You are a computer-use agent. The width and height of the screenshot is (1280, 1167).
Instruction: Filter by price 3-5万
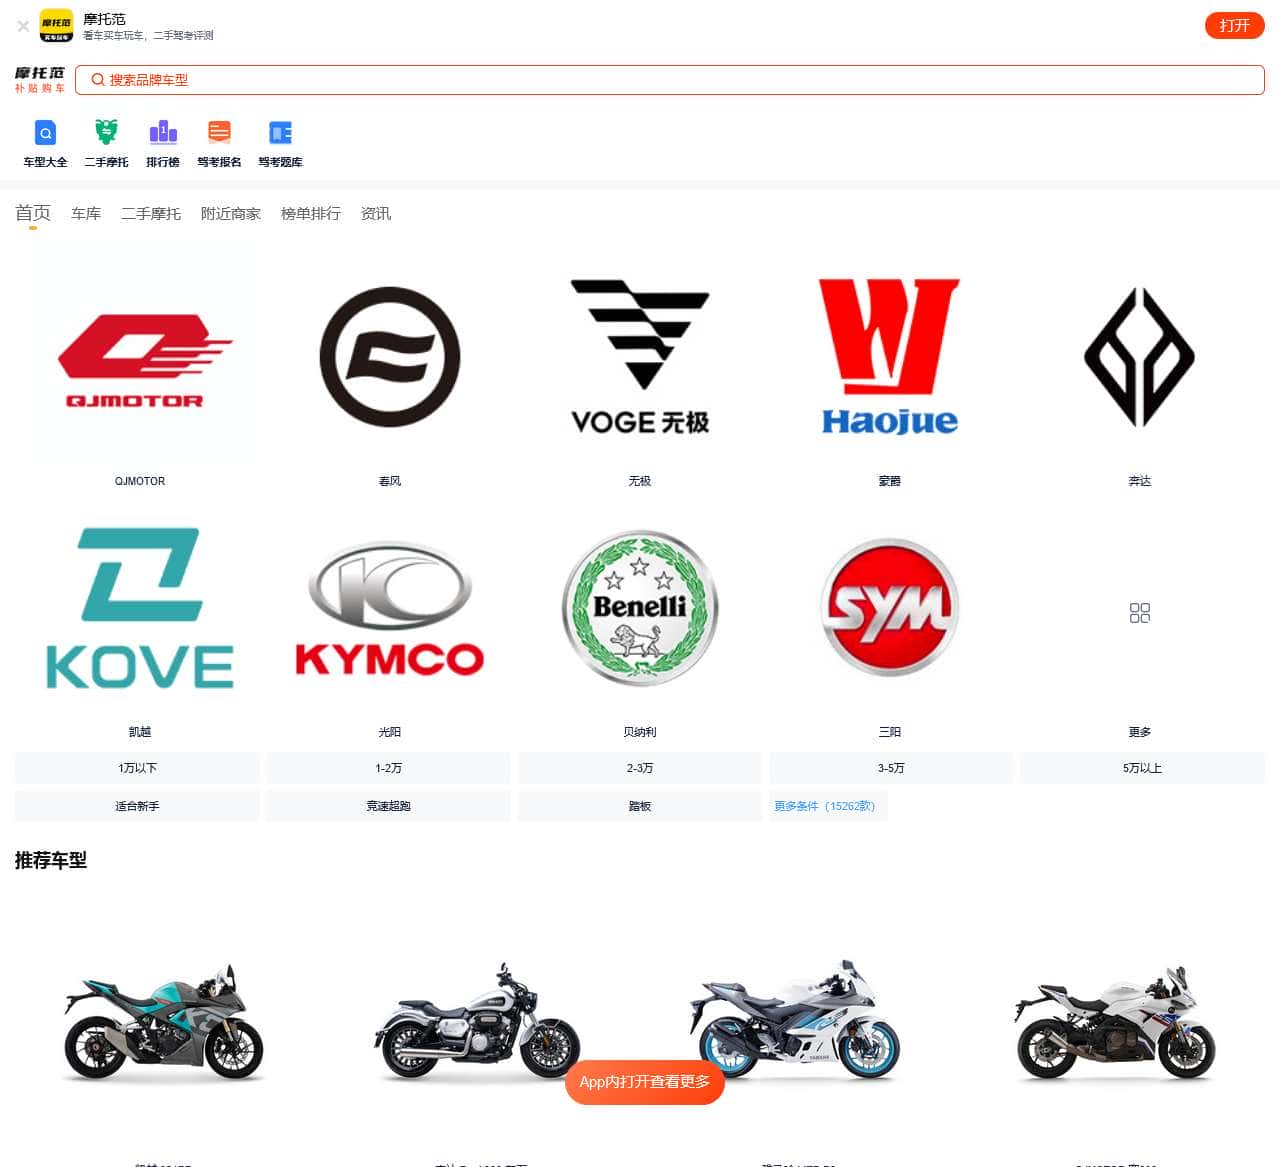coord(891,768)
